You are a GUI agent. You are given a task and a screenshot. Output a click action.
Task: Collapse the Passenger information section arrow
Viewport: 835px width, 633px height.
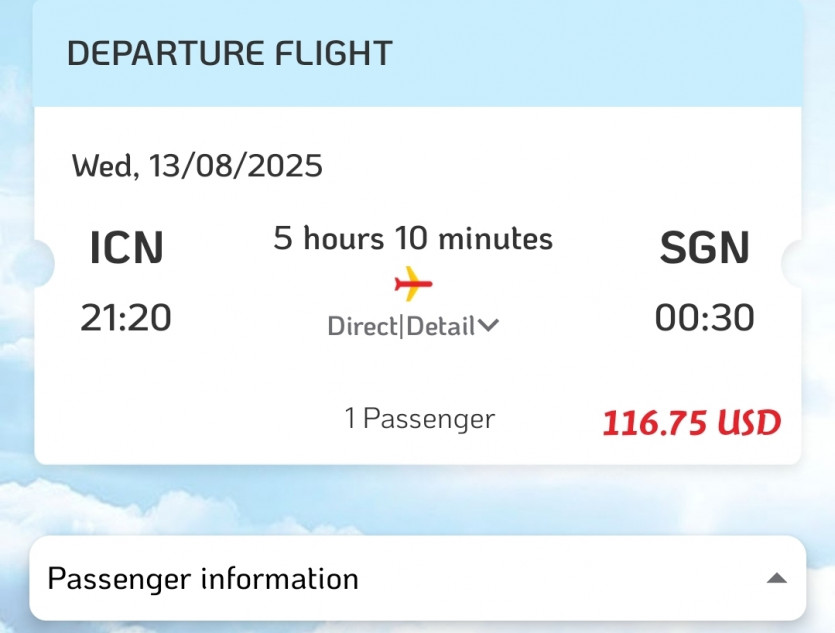pyautogui.click(x=776, y=578)
